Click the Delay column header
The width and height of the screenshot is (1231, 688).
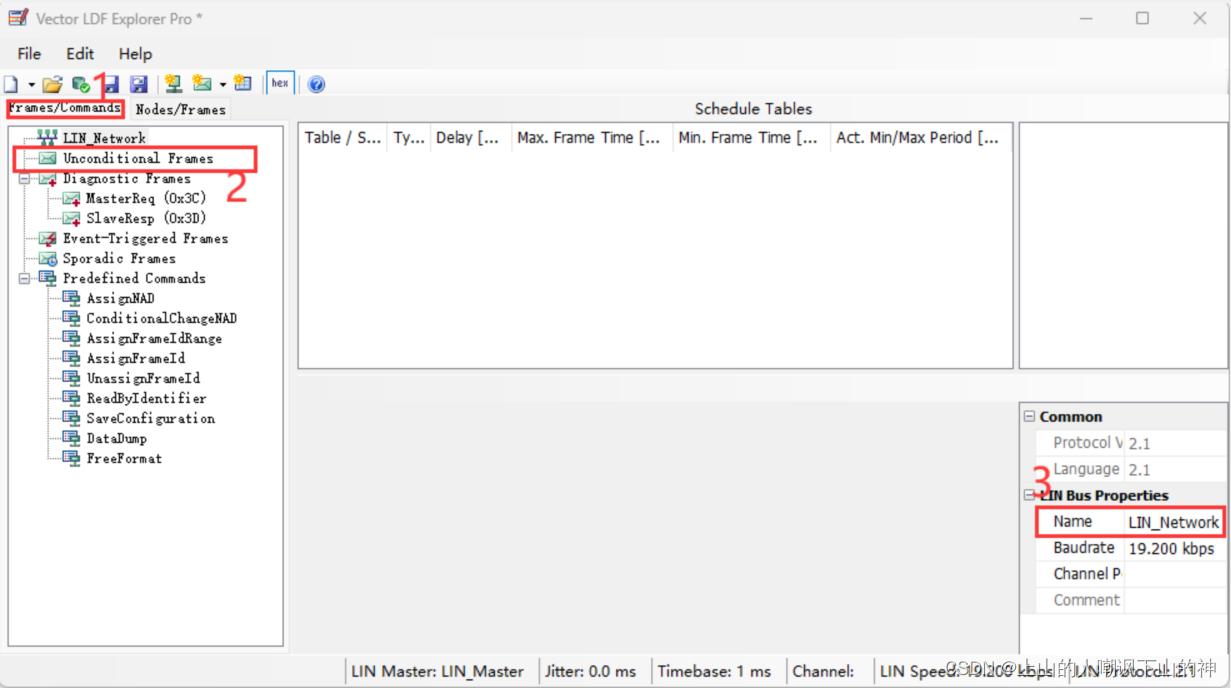471,138
